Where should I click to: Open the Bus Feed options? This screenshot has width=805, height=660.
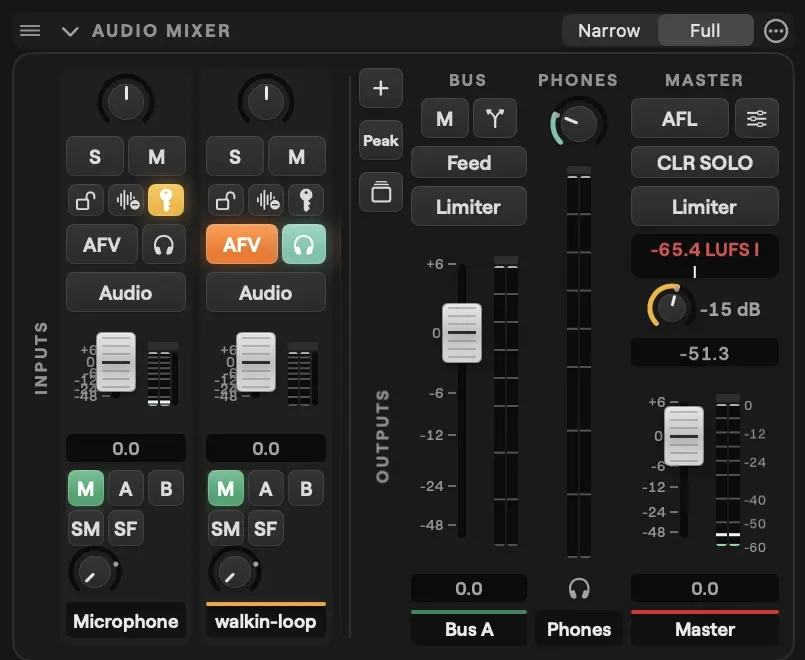coord(469,163)
